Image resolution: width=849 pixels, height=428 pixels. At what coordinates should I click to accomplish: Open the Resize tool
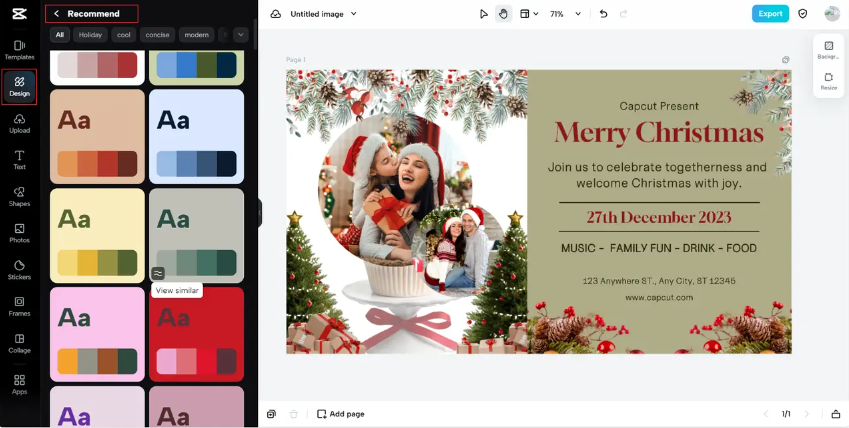point(828,81)
